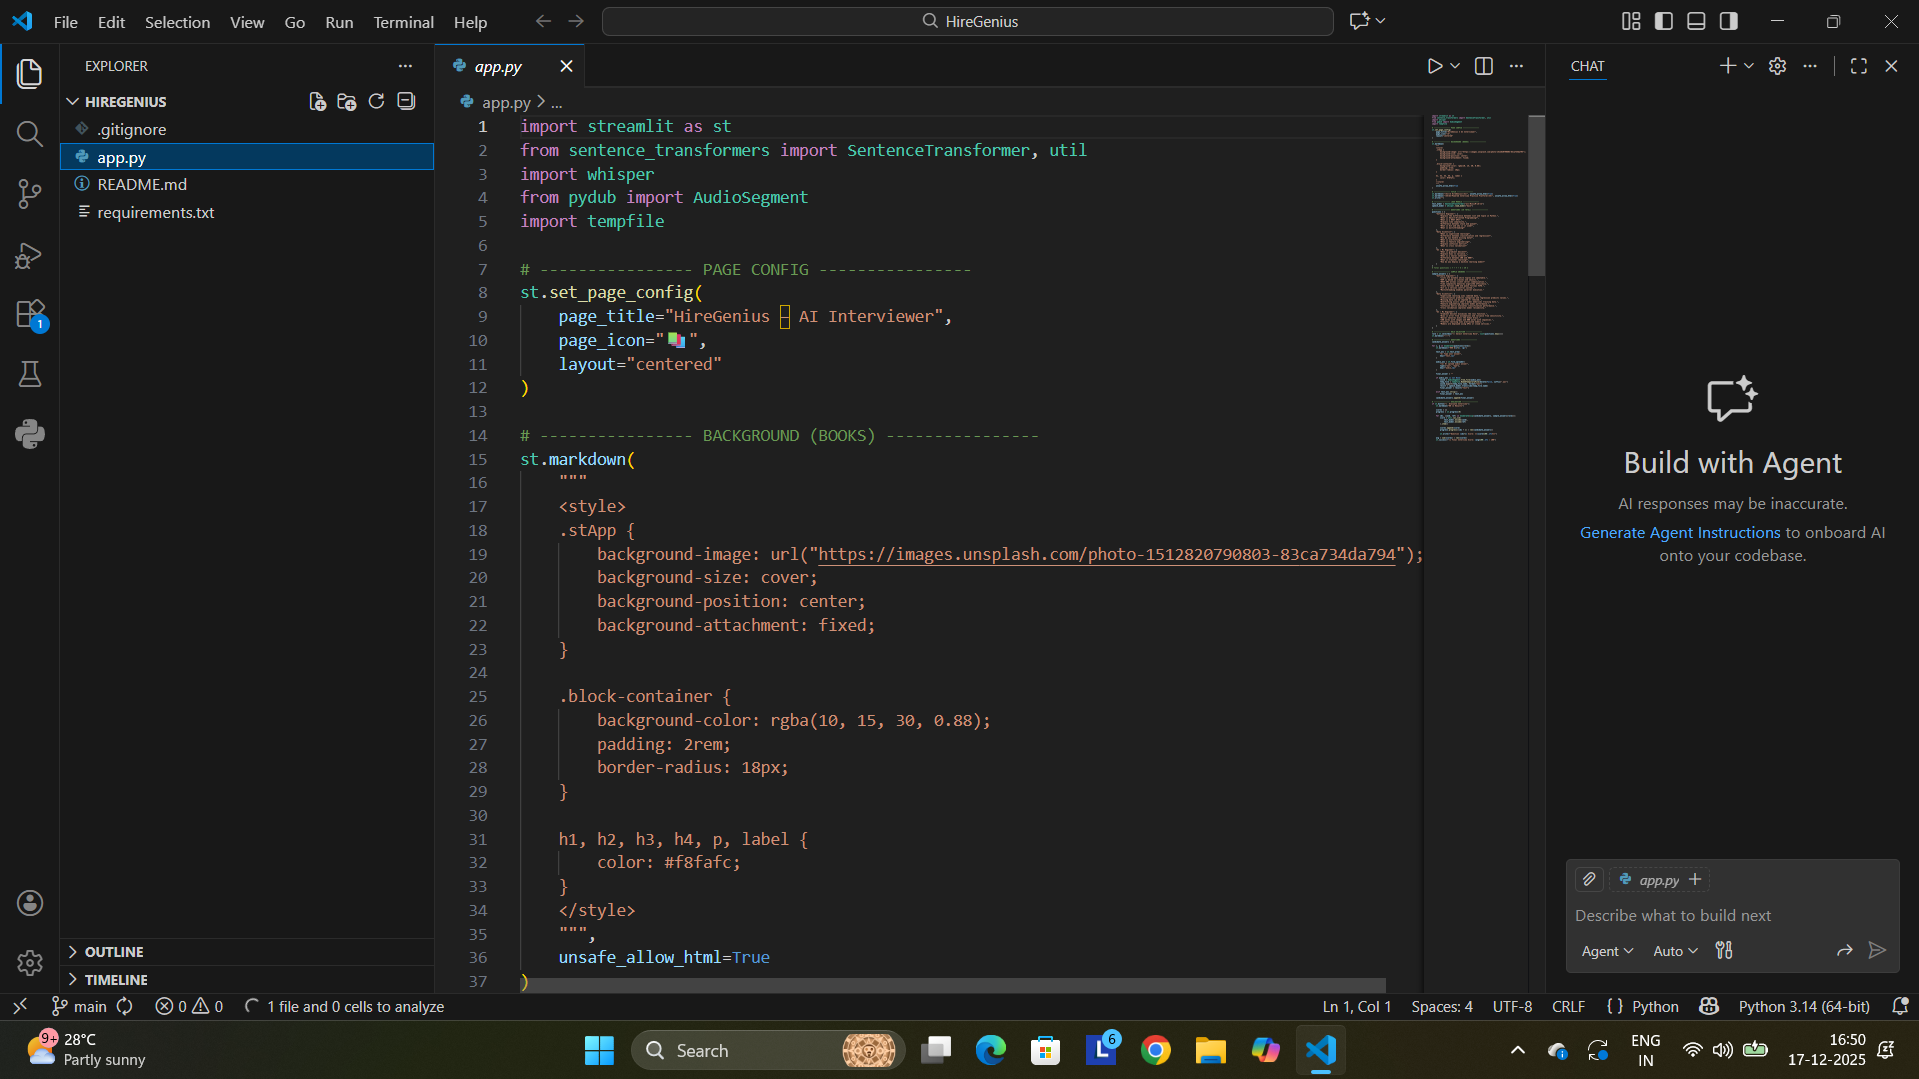The image size is (1919, 1079).
Task: Expand the OUTLINE section
Action: (114, 952)
